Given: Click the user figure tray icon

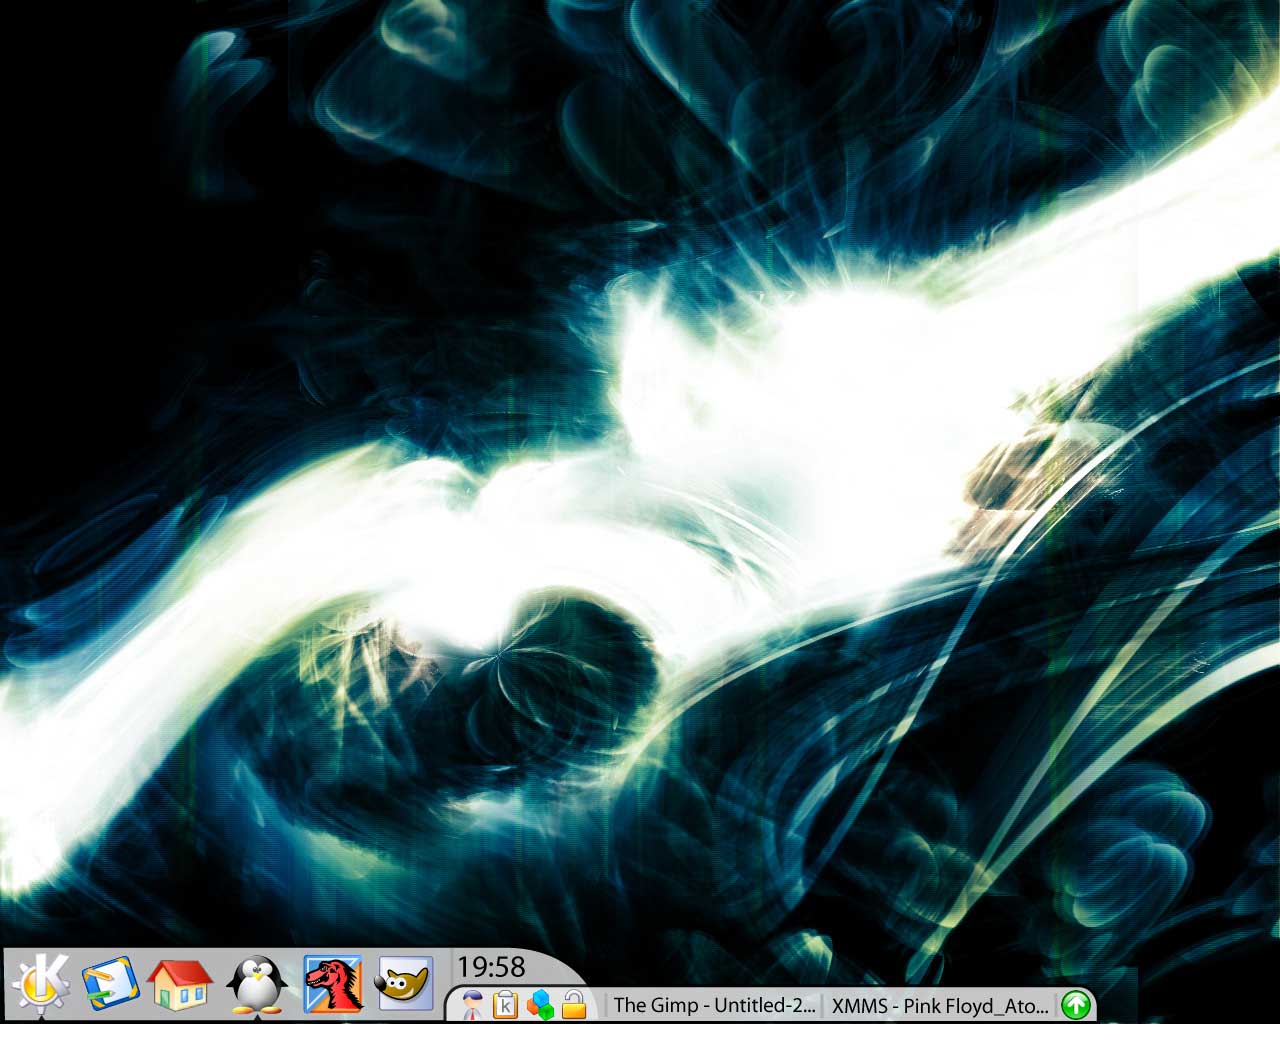Looking at the screenshot, I should [473, 1004].
